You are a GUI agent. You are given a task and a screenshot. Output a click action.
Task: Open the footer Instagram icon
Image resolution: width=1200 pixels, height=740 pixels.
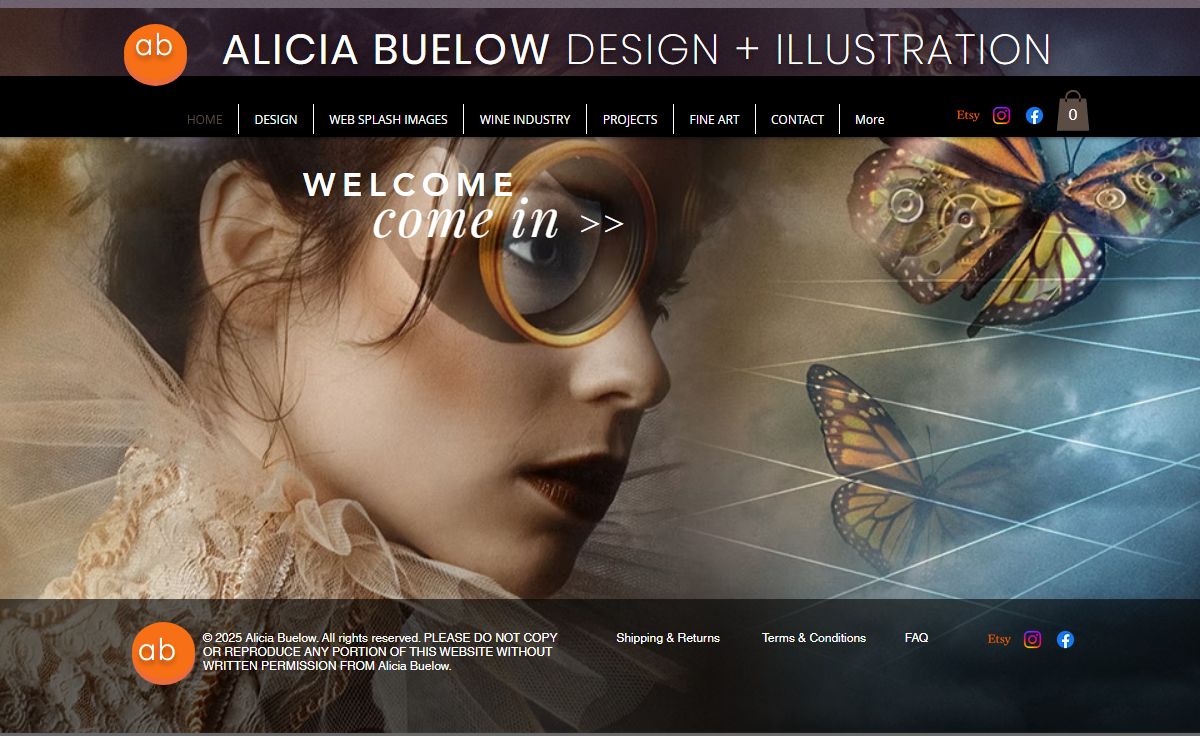(1032, 640)
